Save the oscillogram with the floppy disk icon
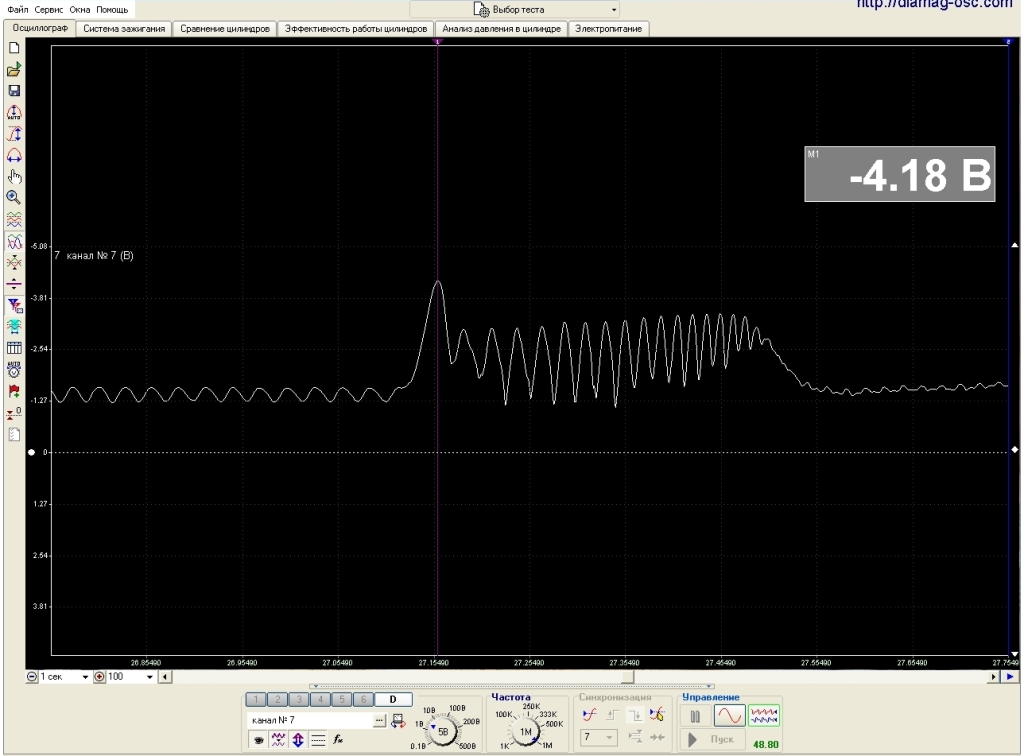1024x756 pixels. [14, 91]
